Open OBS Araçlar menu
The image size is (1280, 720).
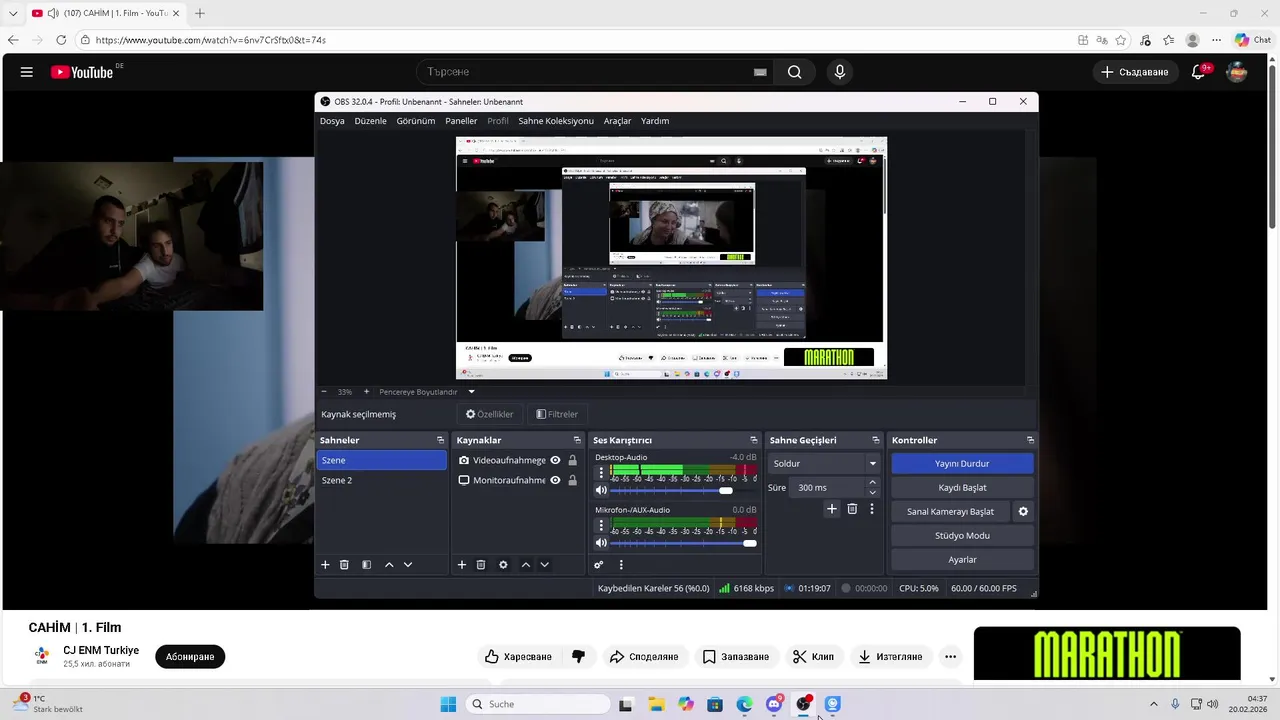point(617,121)
